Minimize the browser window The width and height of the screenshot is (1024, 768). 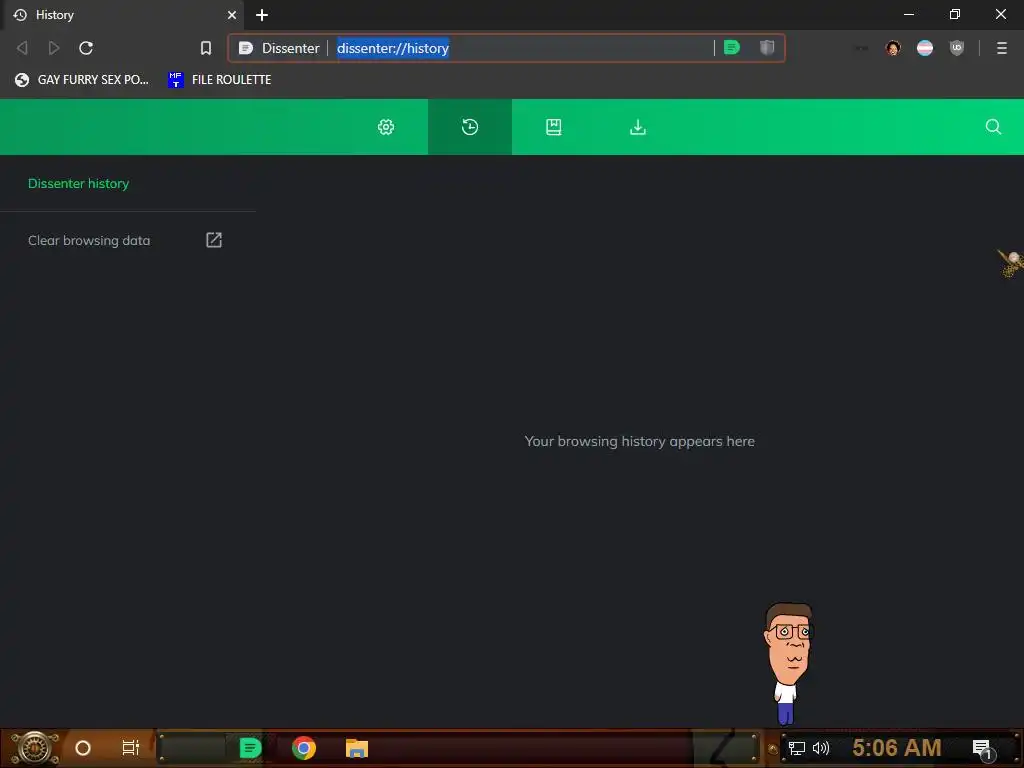point(909,14)
